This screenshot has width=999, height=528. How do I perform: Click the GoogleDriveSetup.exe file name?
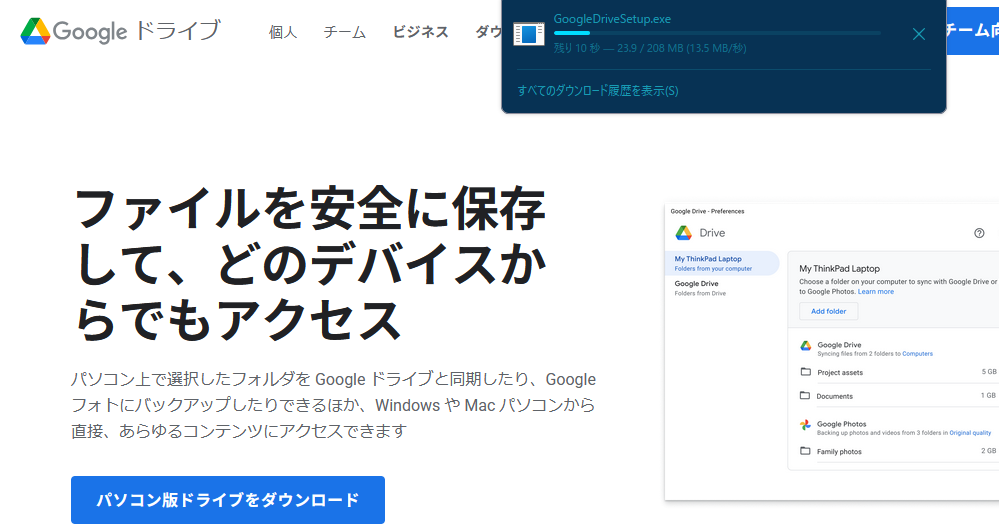click(610, 19)
